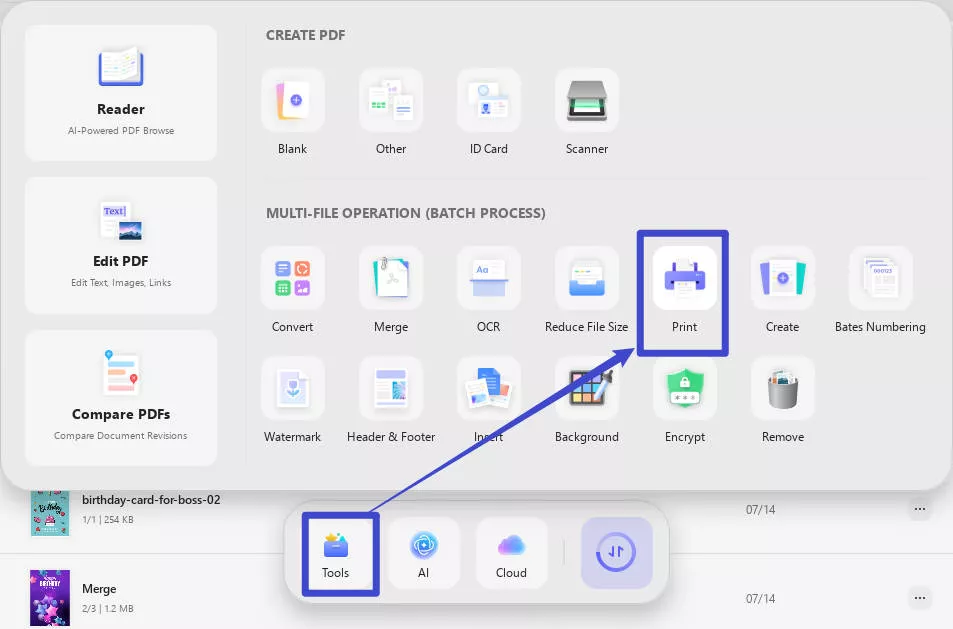Open the Compare PDFs card
This screenshot has height=629, width=953.
pos(121,398)
